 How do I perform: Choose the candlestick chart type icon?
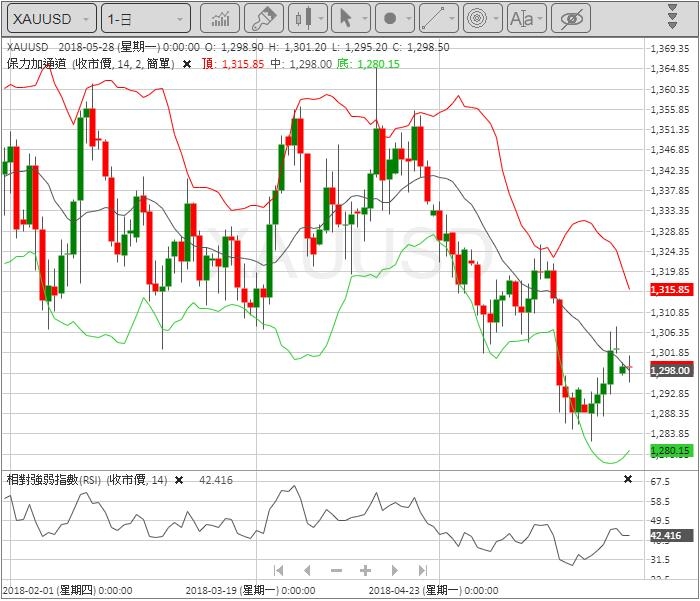click(302, 19)
